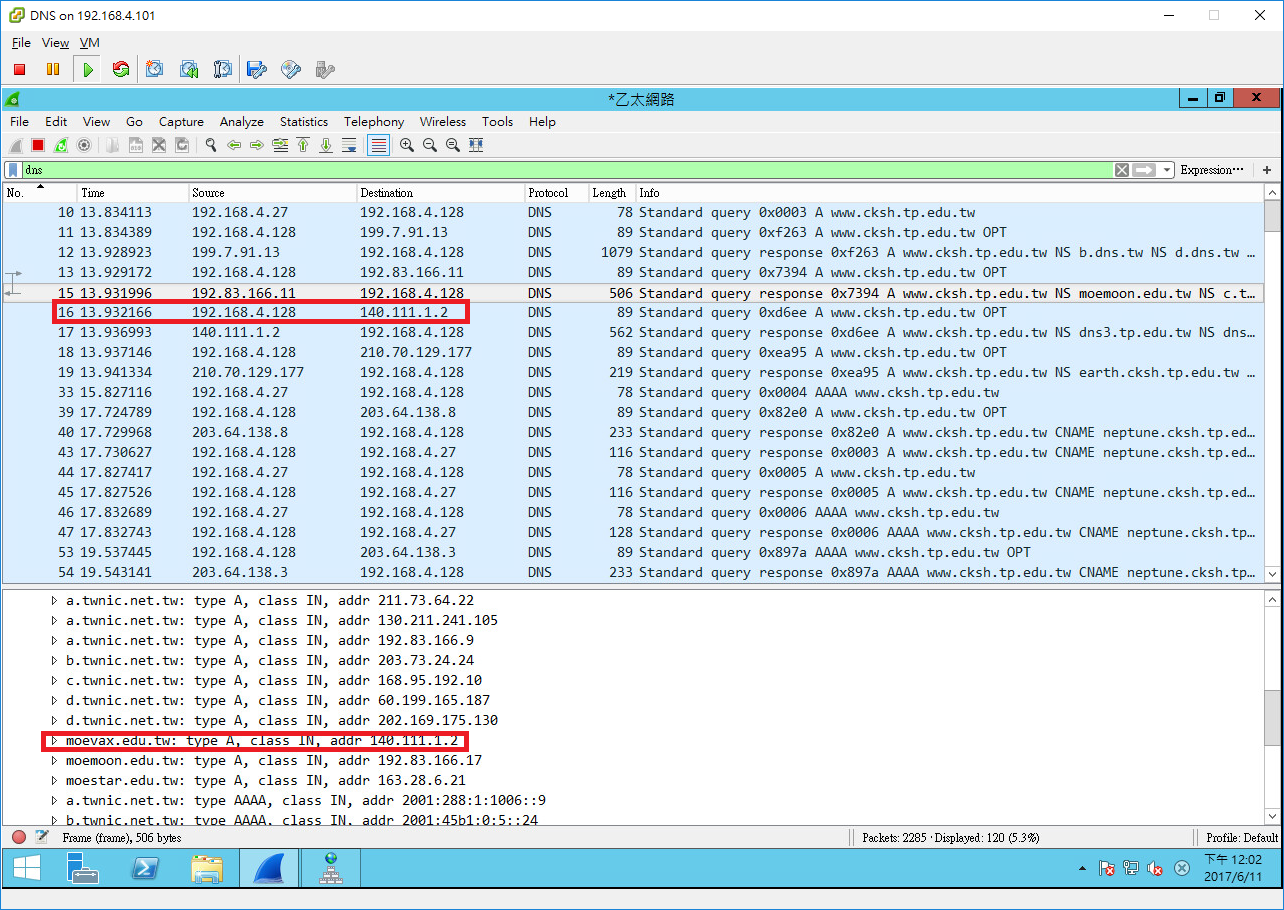The width and height of the screenshot is (1284, 910).
Task: Open Go to specified packet icon
Action: [x=280, y=145]
